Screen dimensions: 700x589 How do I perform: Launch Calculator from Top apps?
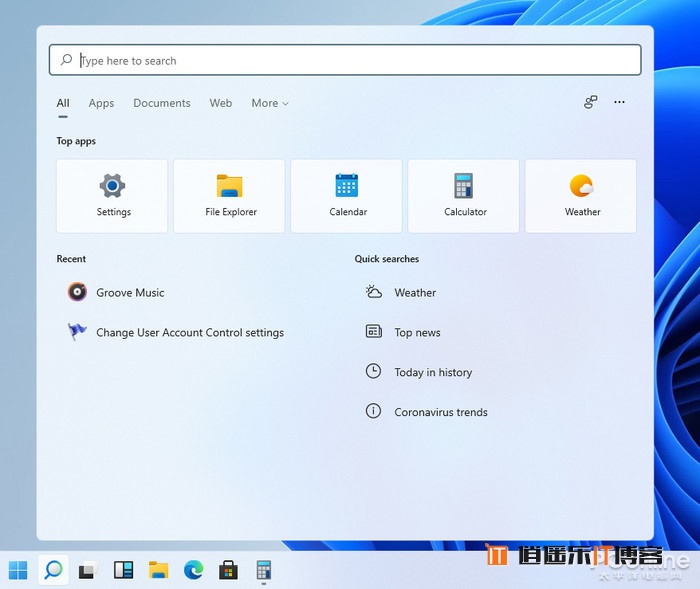click(463, 196)
